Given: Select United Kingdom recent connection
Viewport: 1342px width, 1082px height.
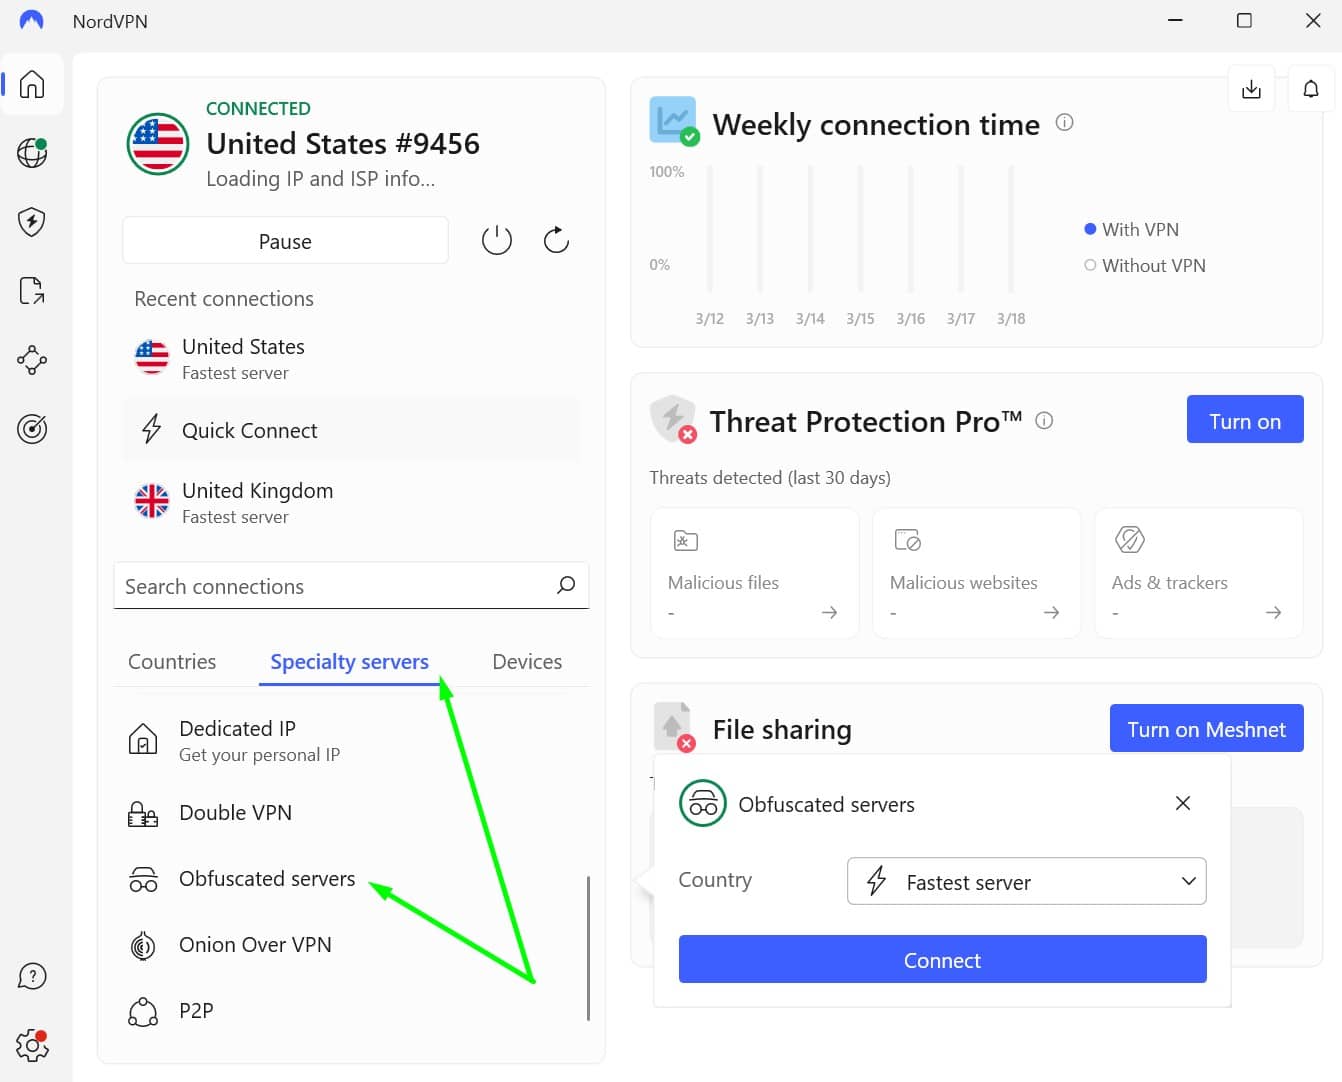Looking at the screenshot, I should [351, 502].
